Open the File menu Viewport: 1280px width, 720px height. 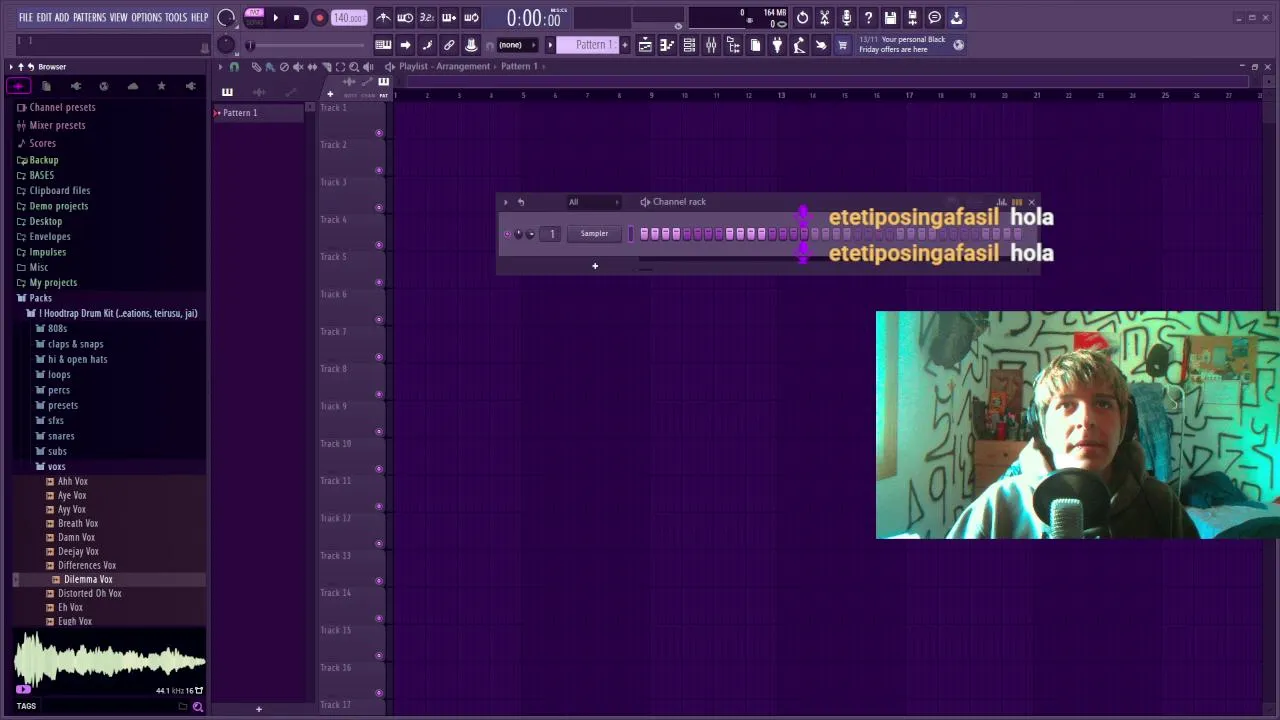(25, 18)
